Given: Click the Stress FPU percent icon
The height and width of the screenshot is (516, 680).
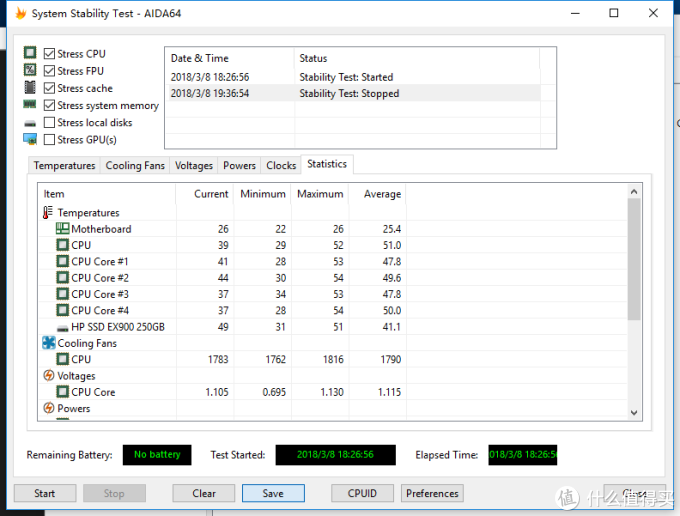Looking at the screenshot, I should 29,70.
